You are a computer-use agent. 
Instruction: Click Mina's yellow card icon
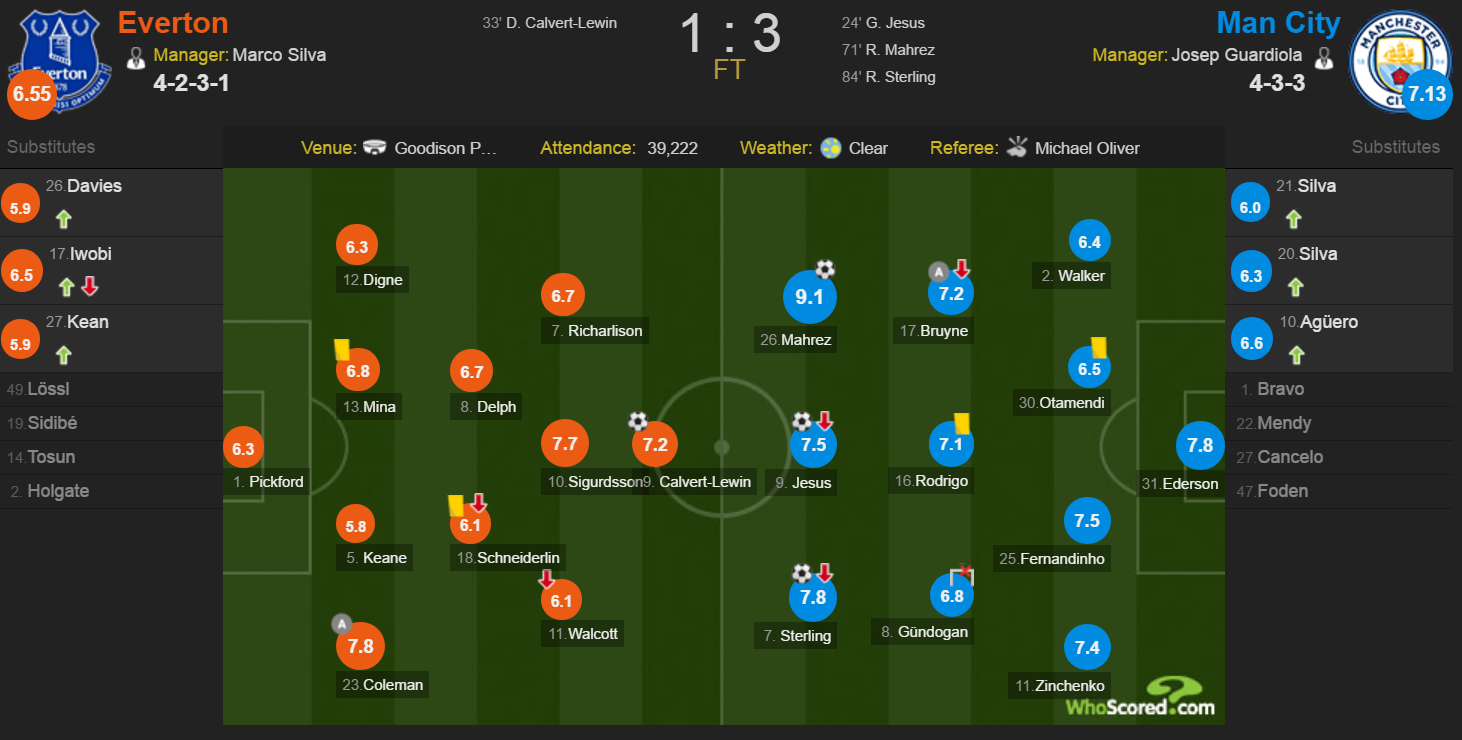[341, 349]
